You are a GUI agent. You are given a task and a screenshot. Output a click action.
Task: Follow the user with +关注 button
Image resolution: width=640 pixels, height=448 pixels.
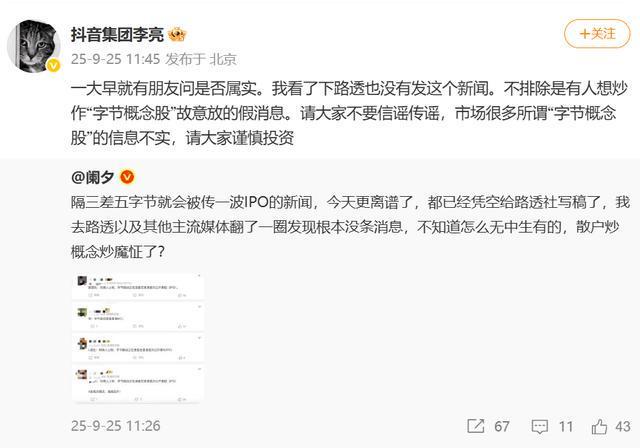coord(597,33)
